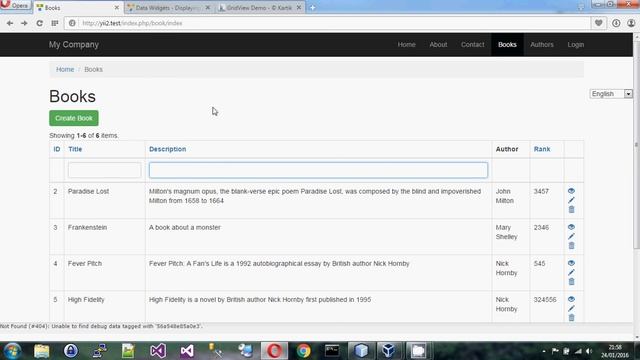Focus the Description filter input

pyautogui.click(x=318, y=170)
